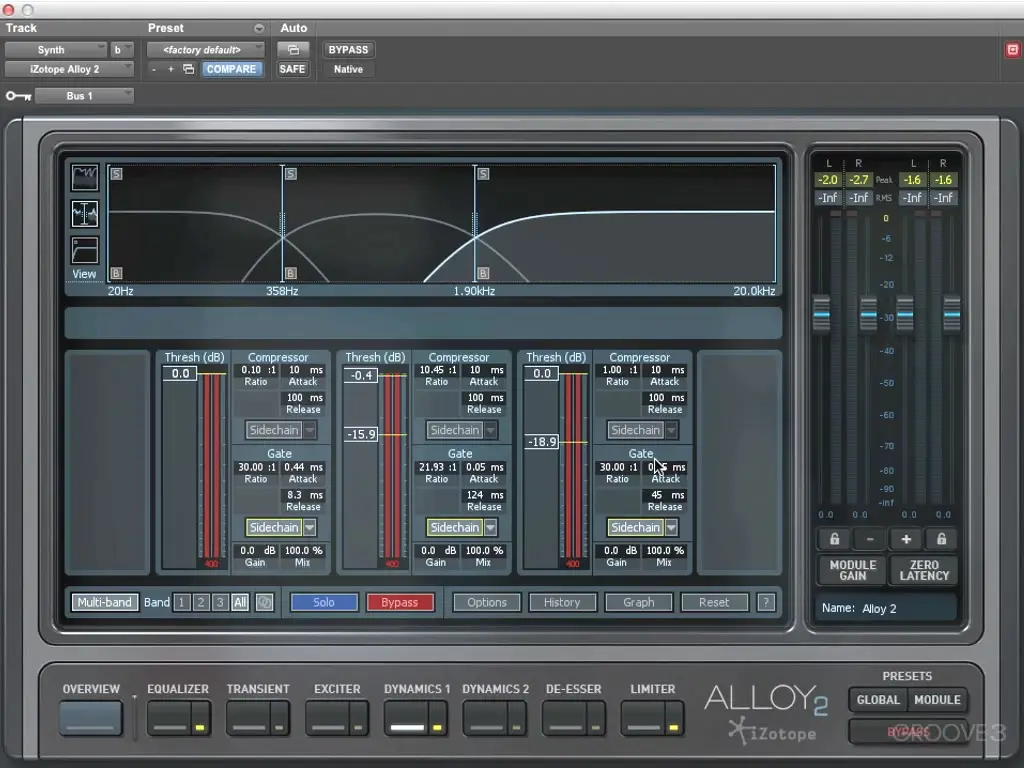
Task: Click the left input gain fader handle
Action: [822, 315]
